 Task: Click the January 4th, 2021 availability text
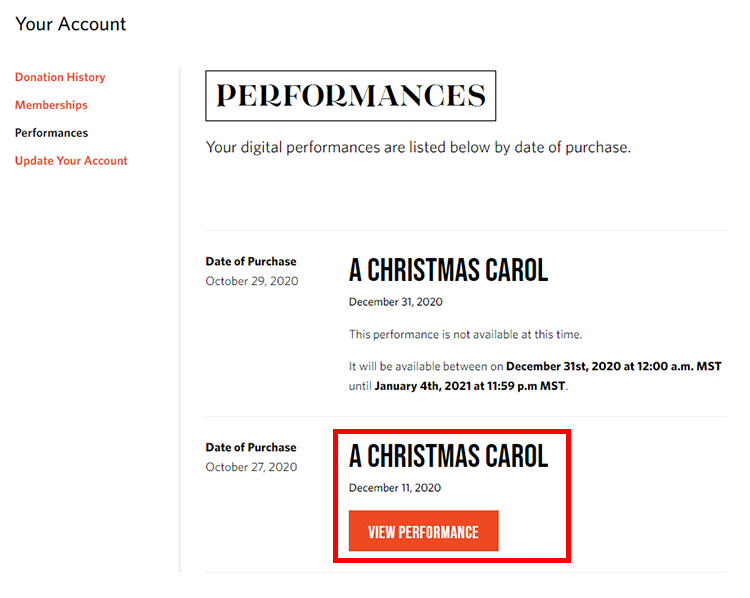click(470, 386)
